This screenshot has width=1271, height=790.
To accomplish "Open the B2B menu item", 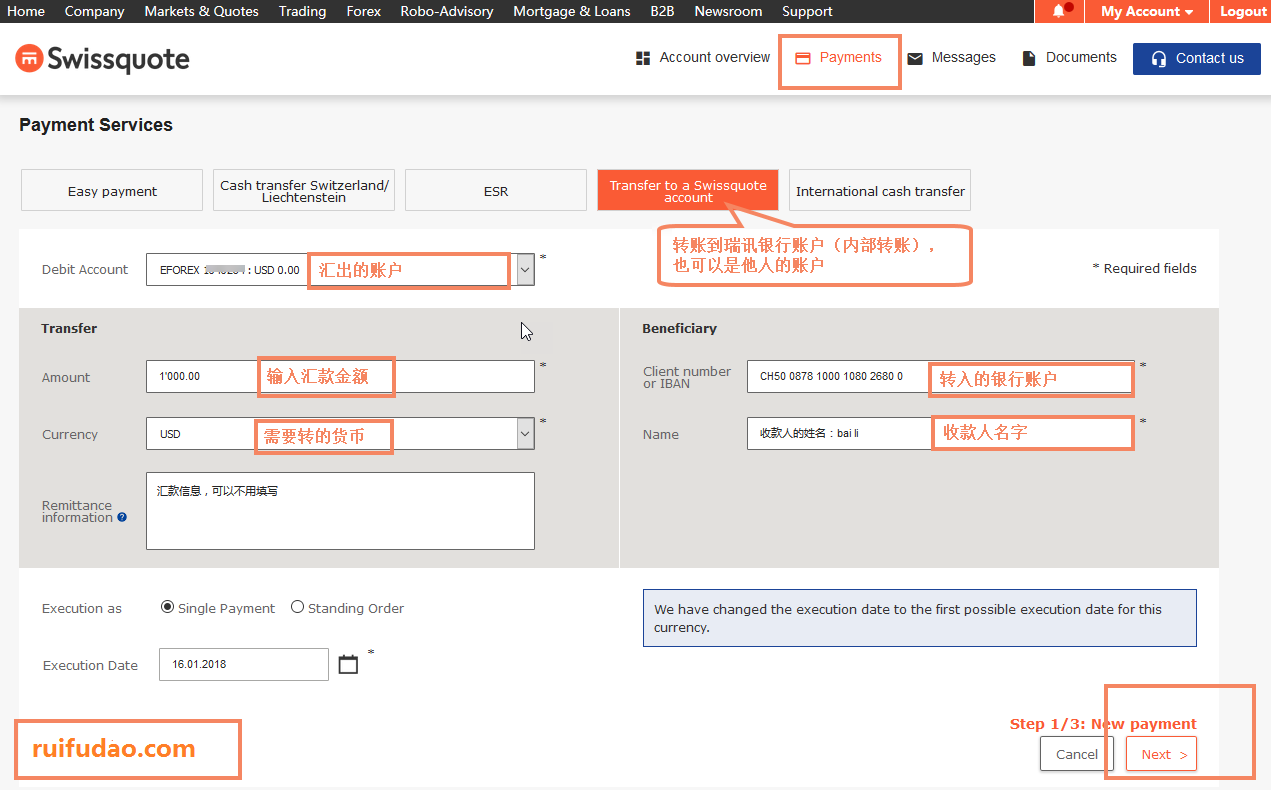I will (662, 11).
